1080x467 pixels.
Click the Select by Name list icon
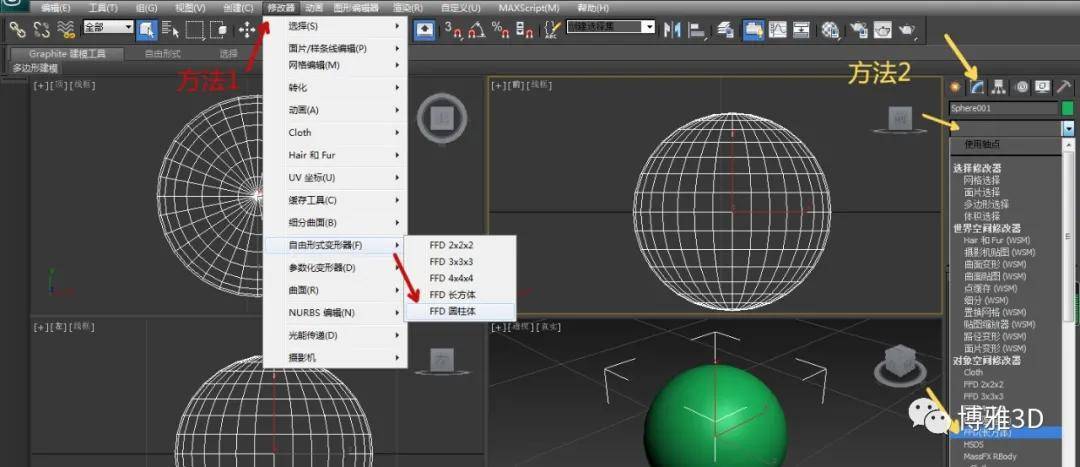coord(170,29)
